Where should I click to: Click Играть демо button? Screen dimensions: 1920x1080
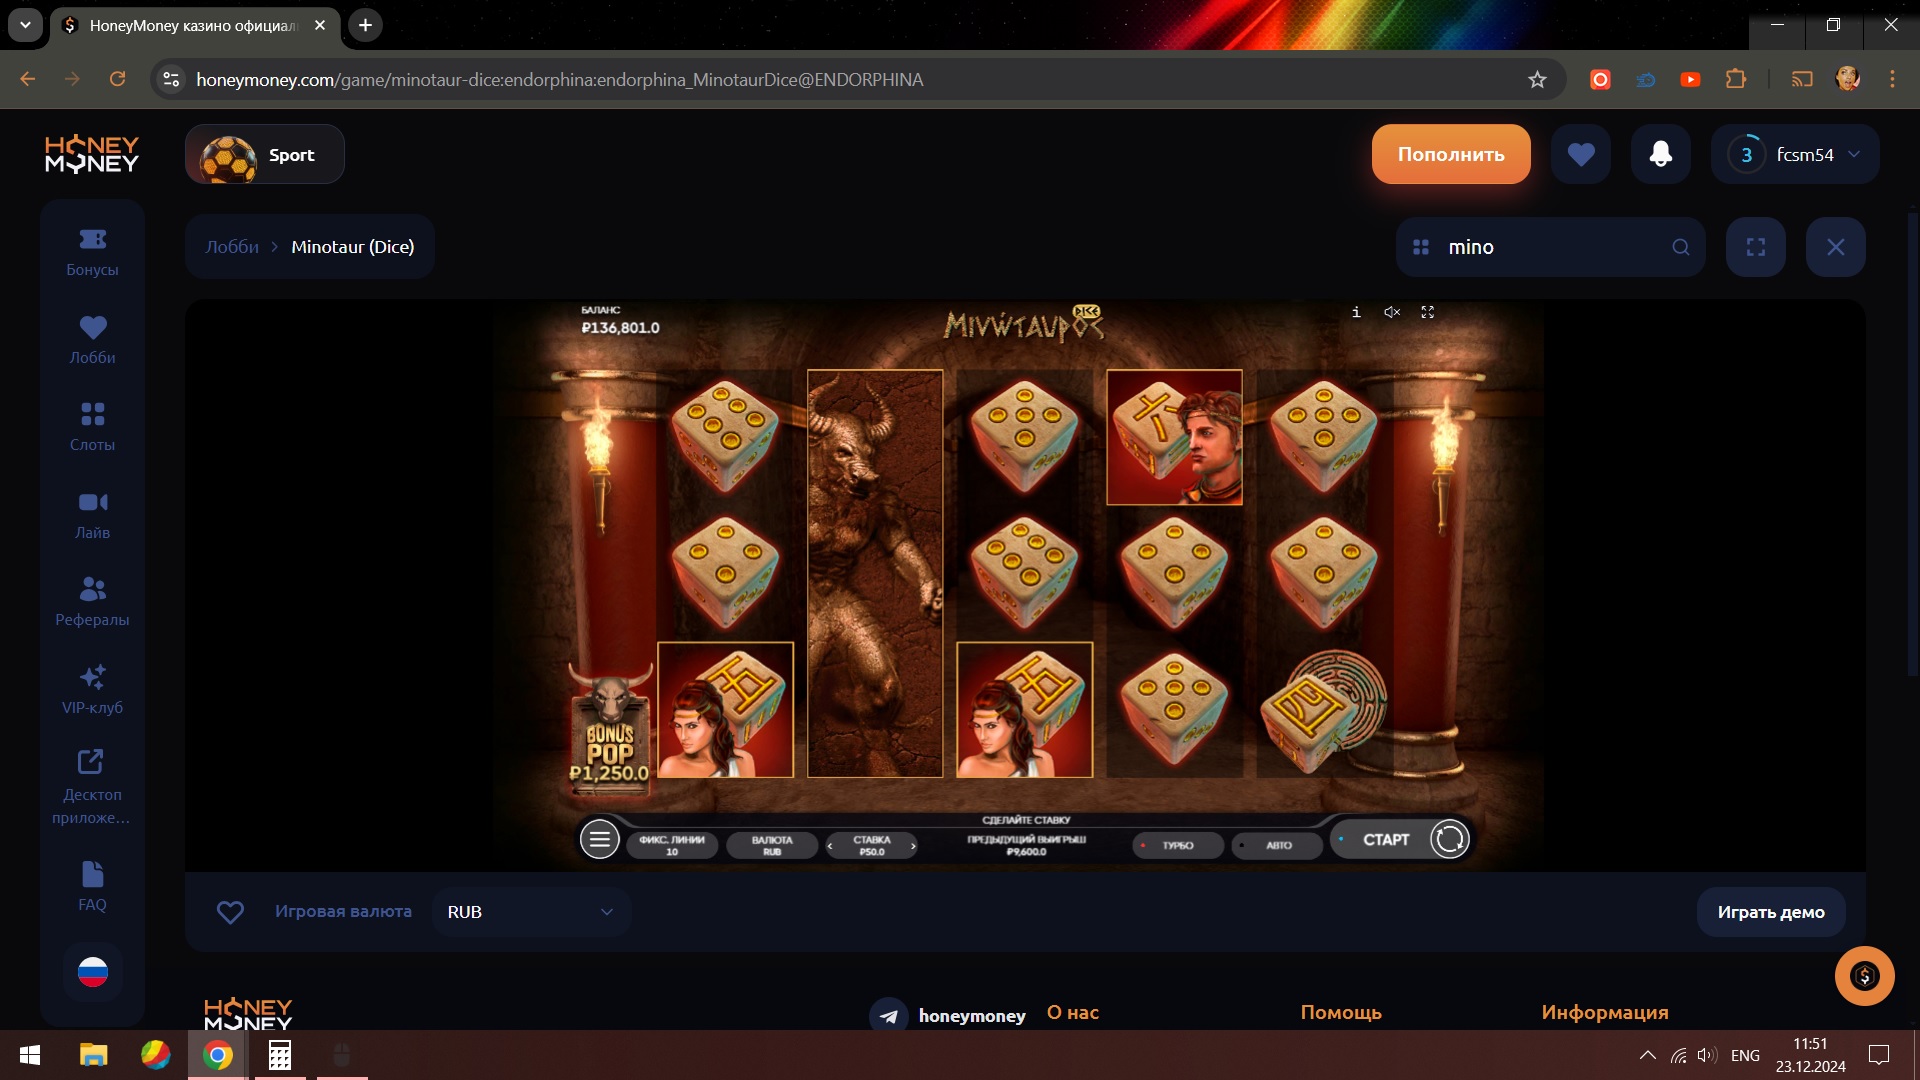click(x=1771, y=912)
